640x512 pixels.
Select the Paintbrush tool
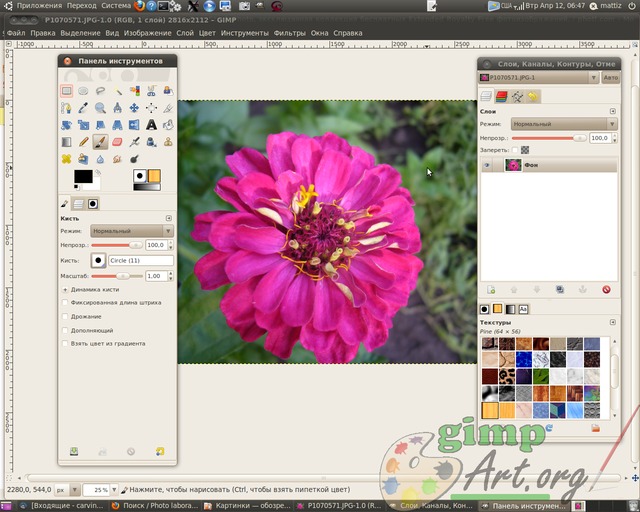tap(100, 142)
